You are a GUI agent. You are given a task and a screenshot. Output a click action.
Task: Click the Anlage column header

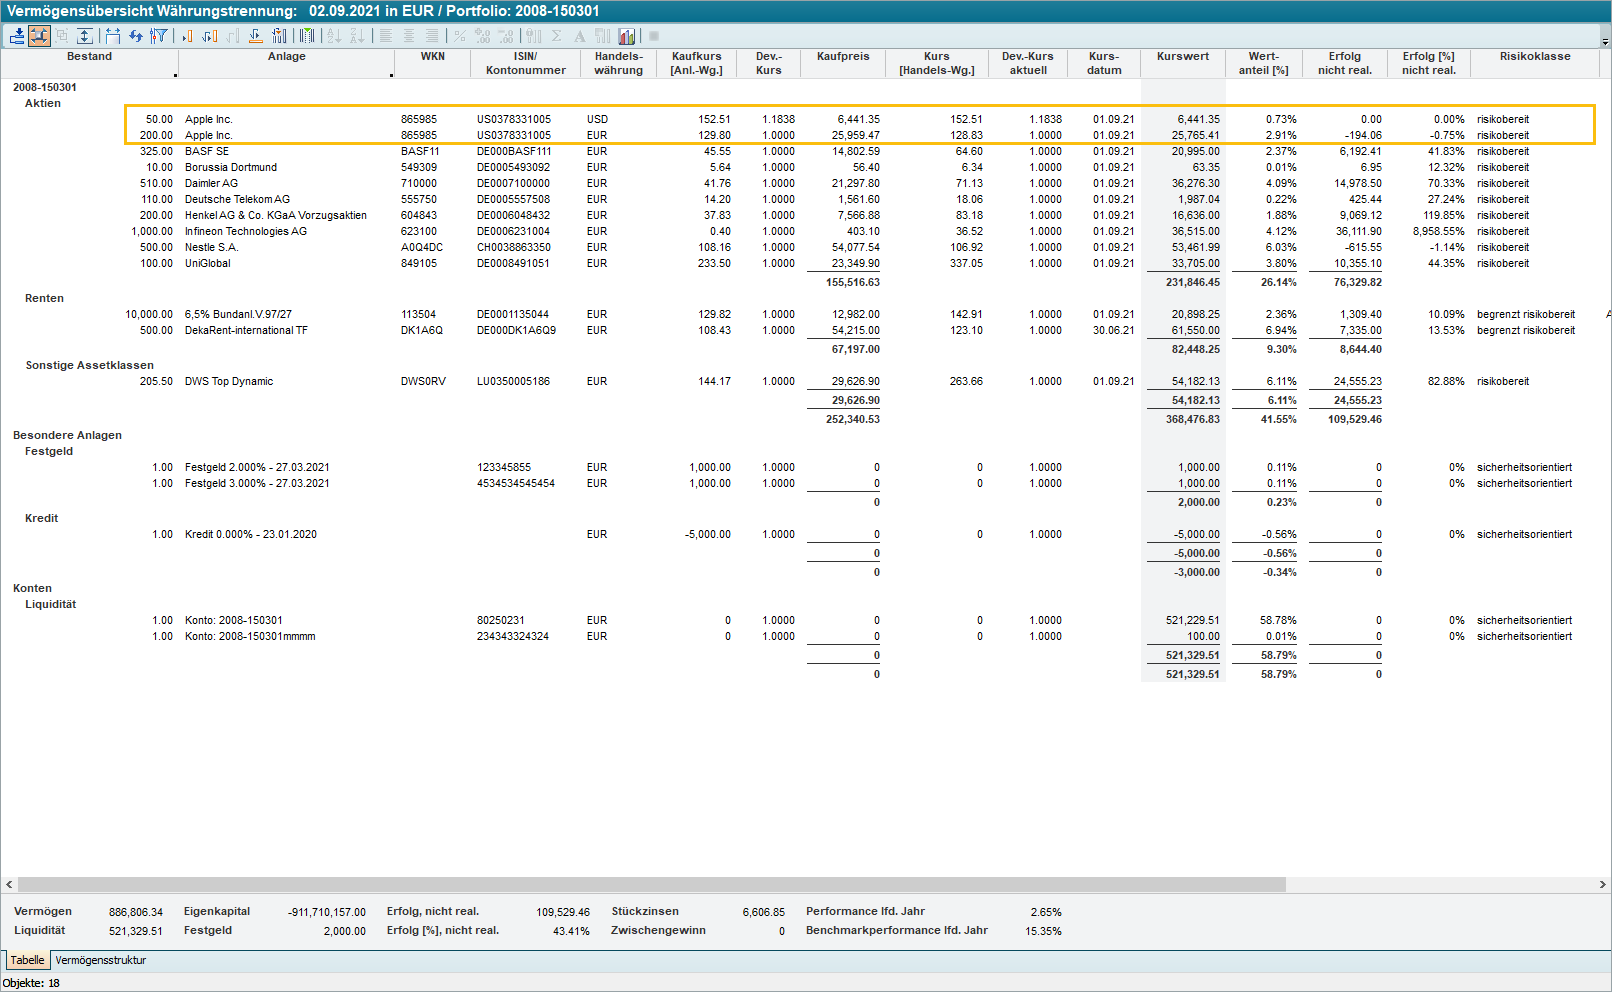(286, 57)
